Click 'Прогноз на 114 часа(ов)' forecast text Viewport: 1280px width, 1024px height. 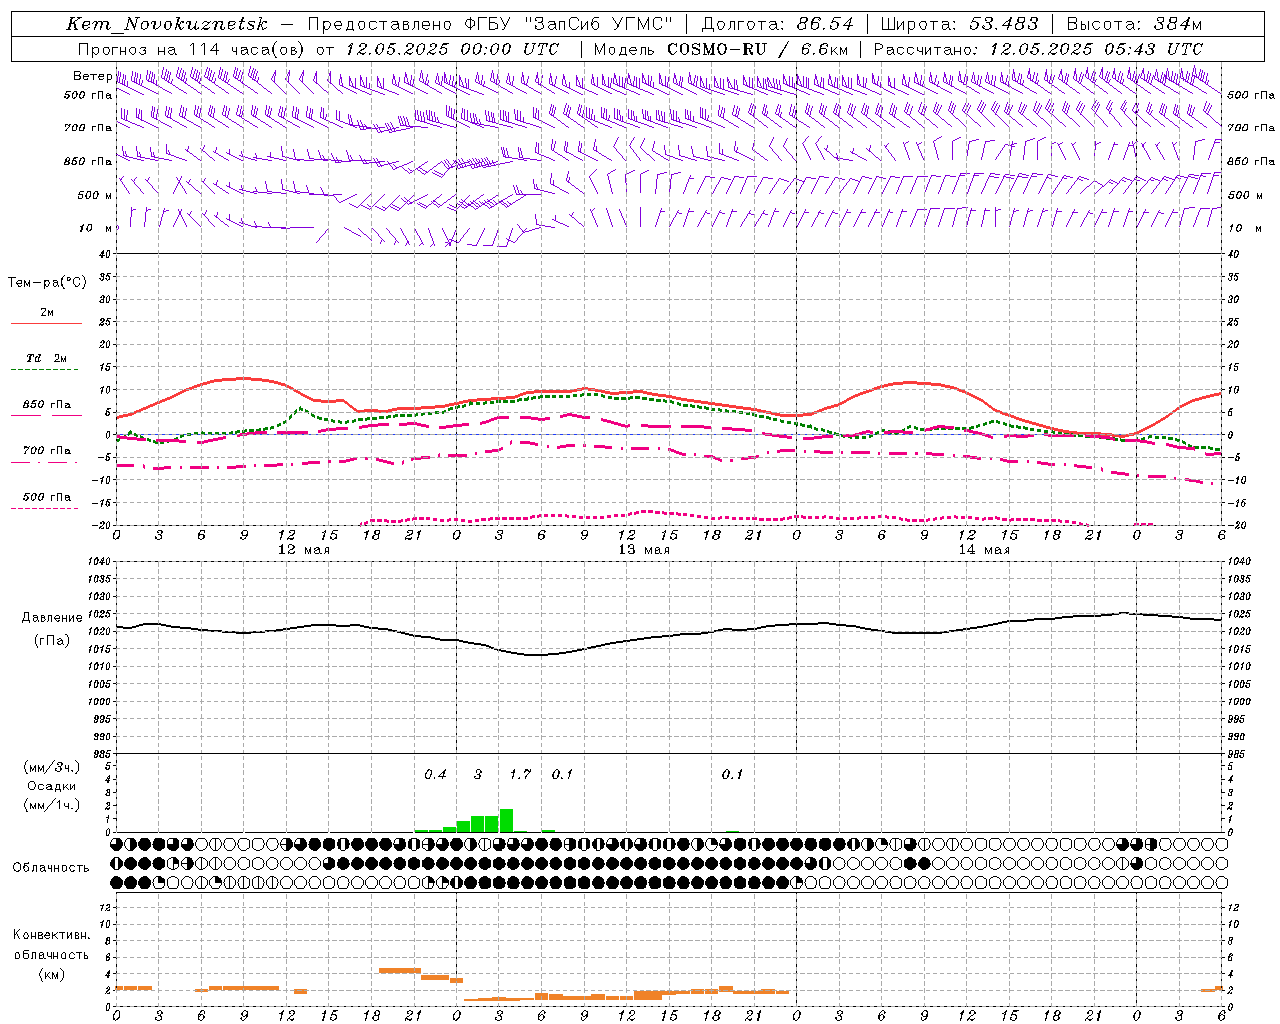click(193, 49)
